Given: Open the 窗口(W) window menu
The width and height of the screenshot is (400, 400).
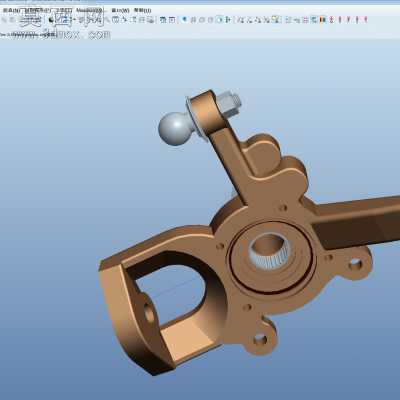Looking at the screenshot, I should 120,10.
